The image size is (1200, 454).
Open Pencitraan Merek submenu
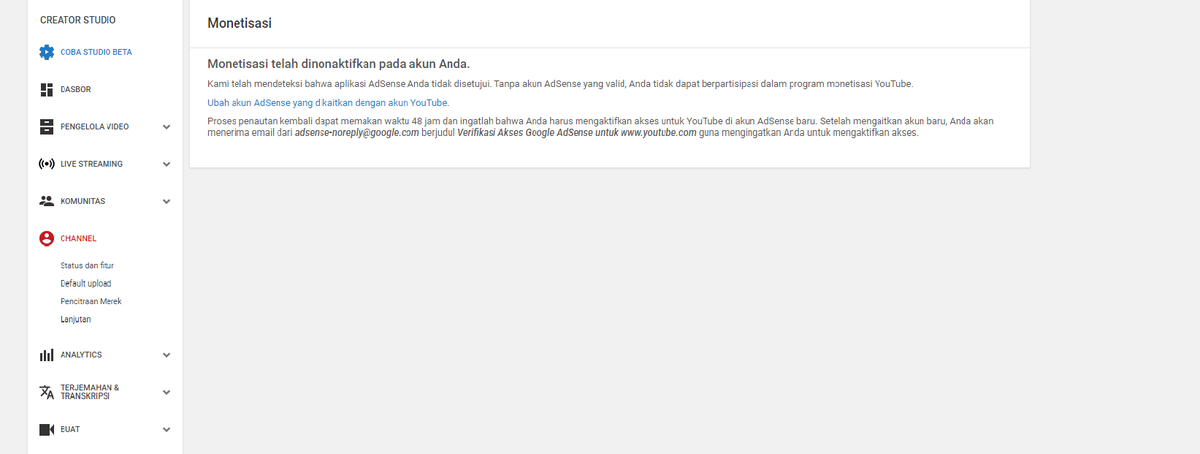(91, 301)
